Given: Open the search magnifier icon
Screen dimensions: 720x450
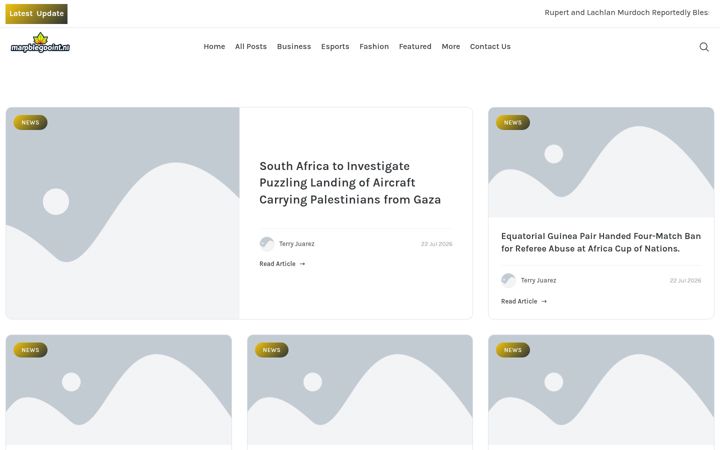Looking at the screenshot, I should 704,47.
